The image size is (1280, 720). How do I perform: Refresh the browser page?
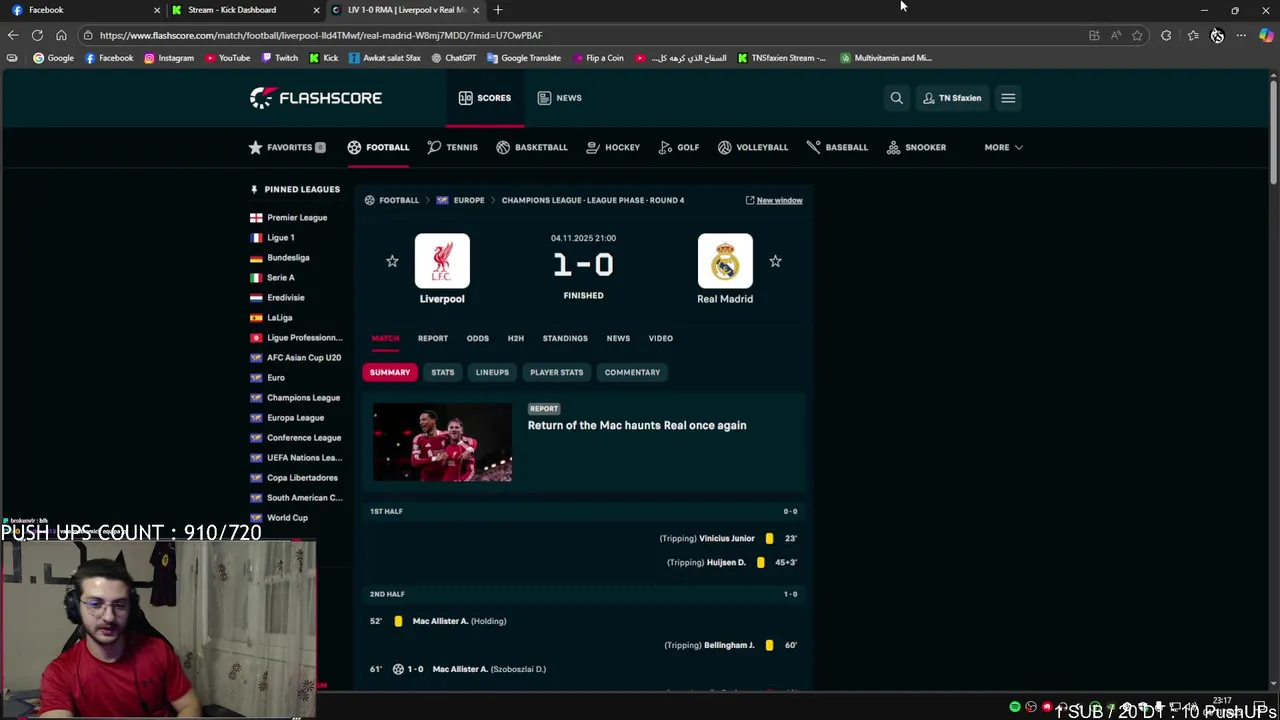37,35
